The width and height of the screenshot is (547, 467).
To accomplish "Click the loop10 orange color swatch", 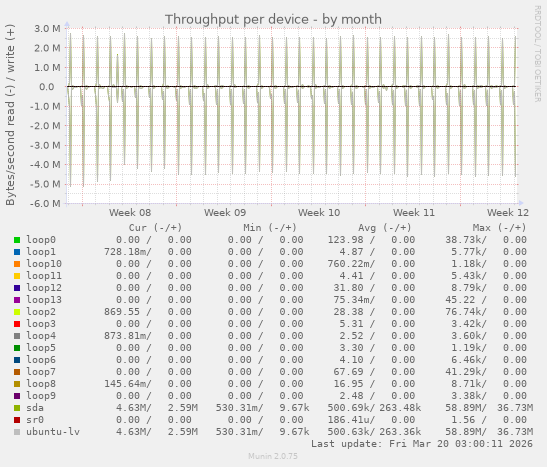I will [x=17, y=264].
